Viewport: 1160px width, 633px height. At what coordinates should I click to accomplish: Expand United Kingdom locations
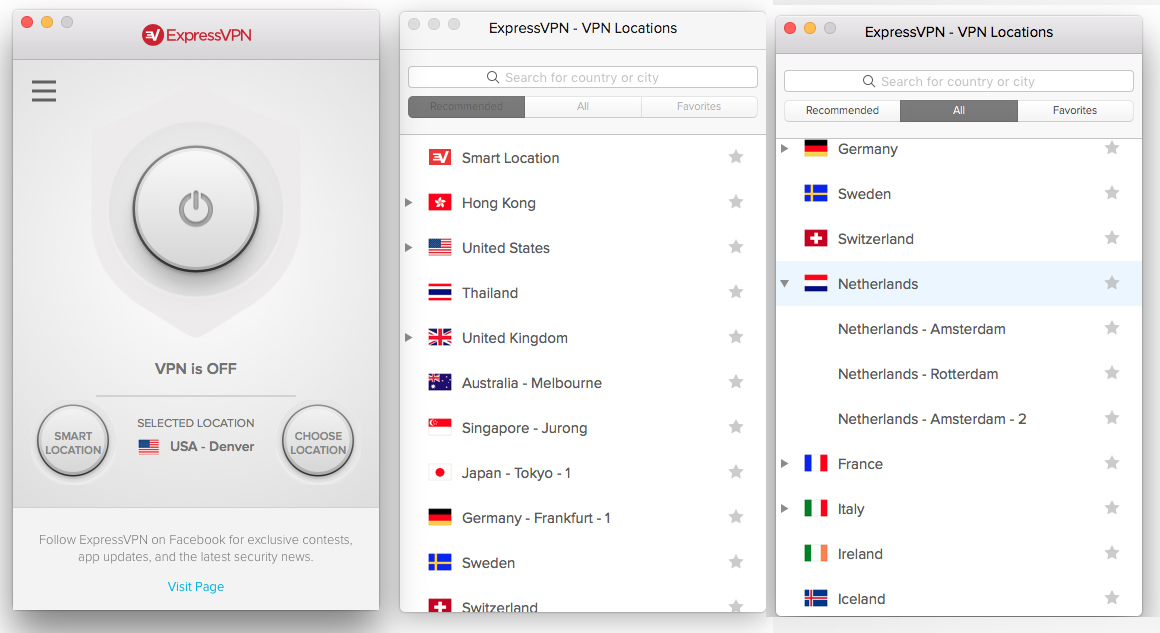408,338
